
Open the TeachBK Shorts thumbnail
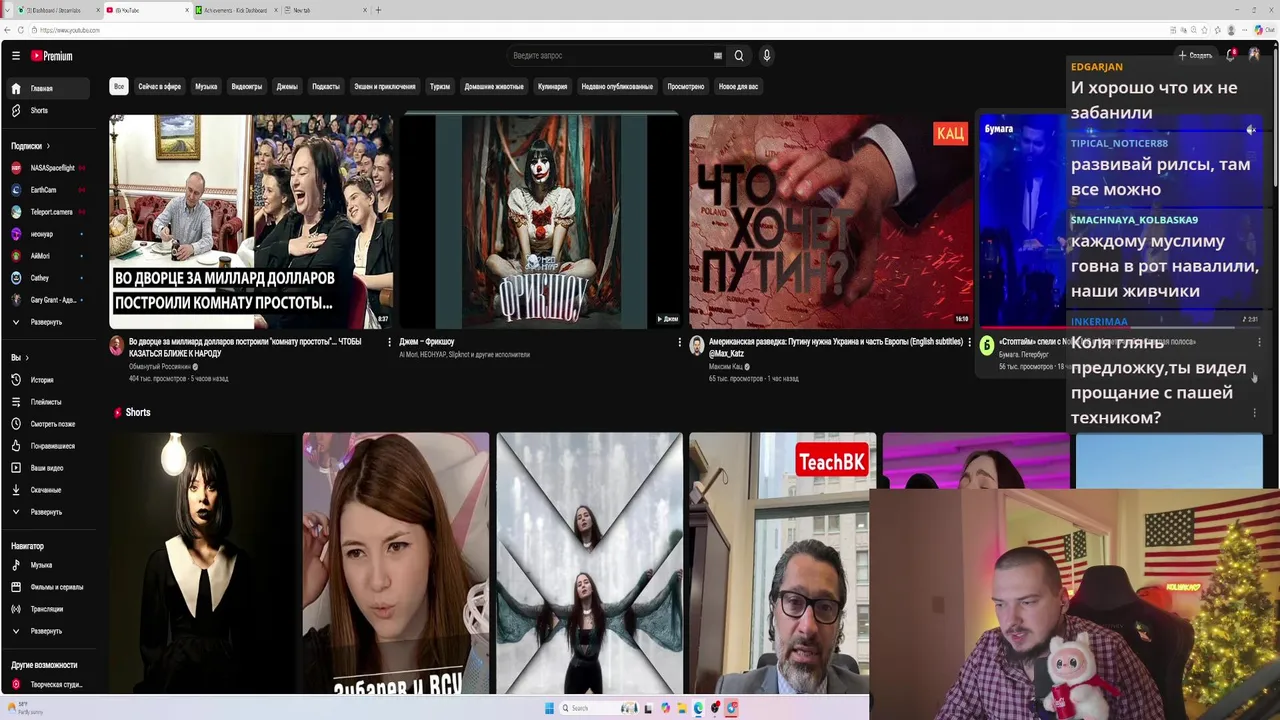(x=782, y=563)
